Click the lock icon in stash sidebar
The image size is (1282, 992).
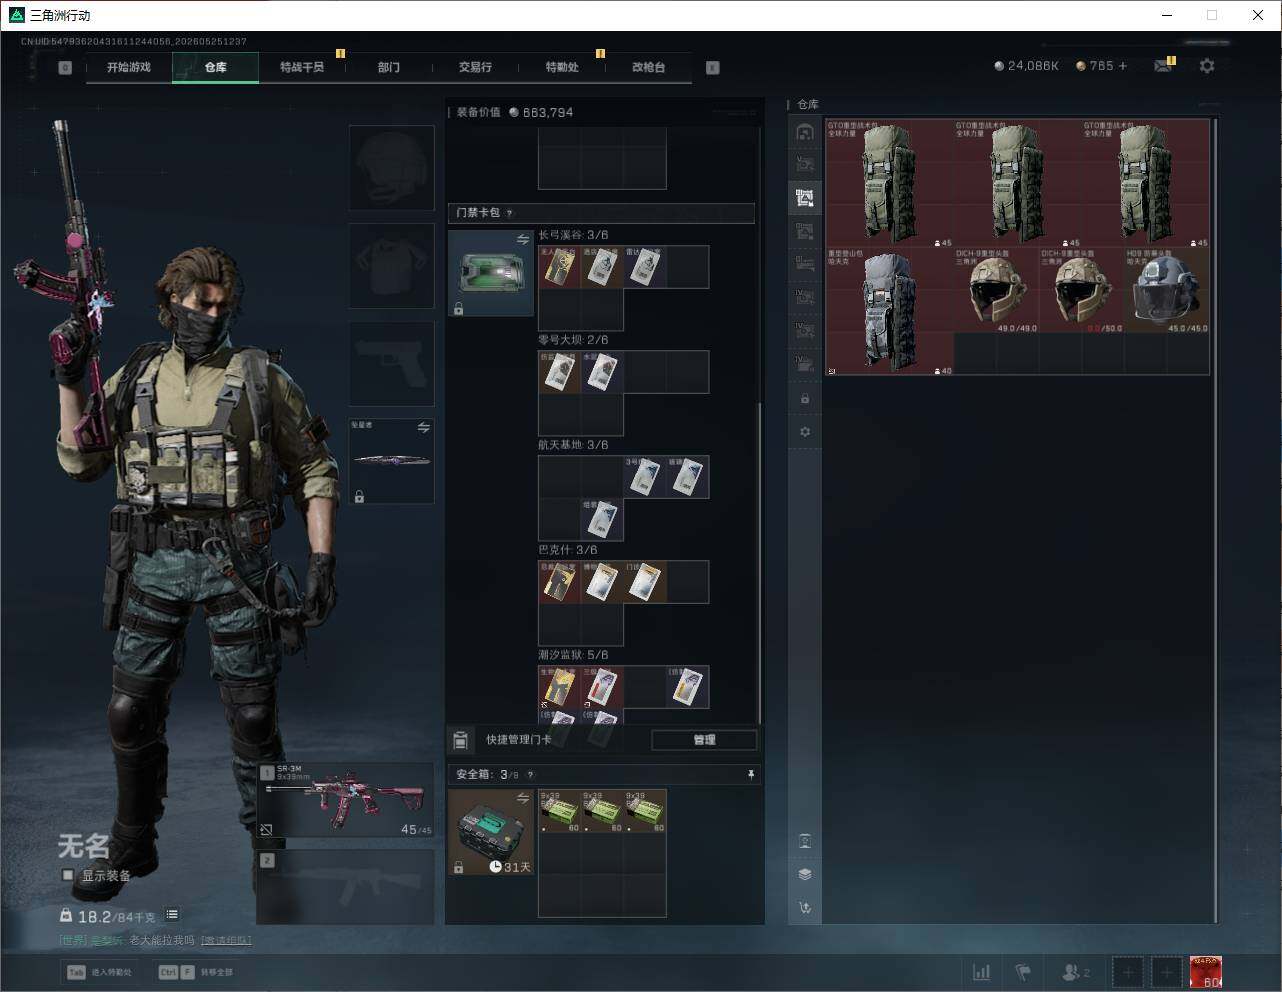pos(805,399)
